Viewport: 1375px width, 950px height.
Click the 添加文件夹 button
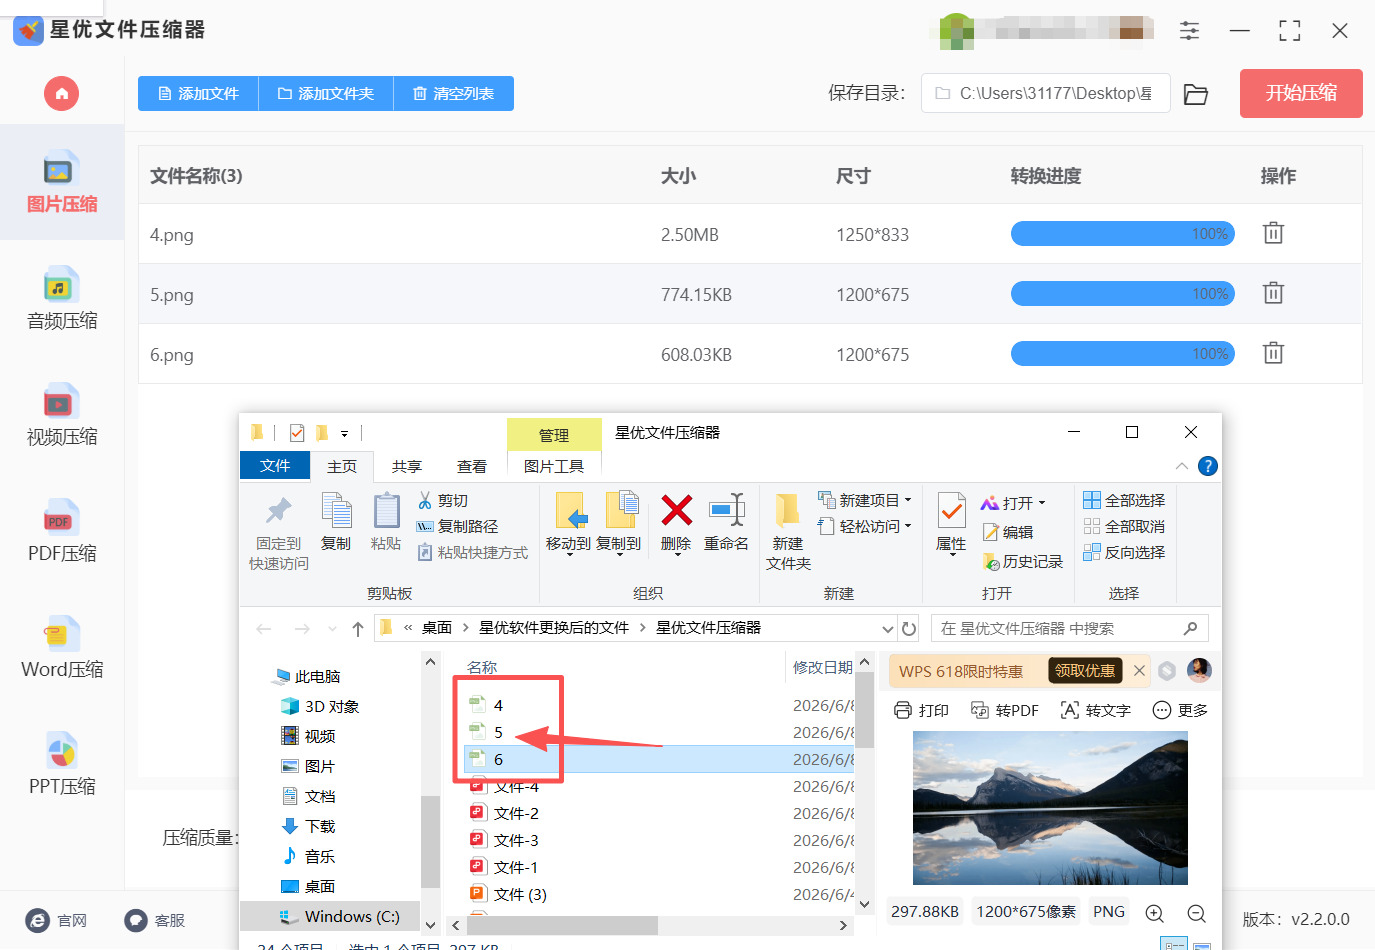[x=326, y=93]
